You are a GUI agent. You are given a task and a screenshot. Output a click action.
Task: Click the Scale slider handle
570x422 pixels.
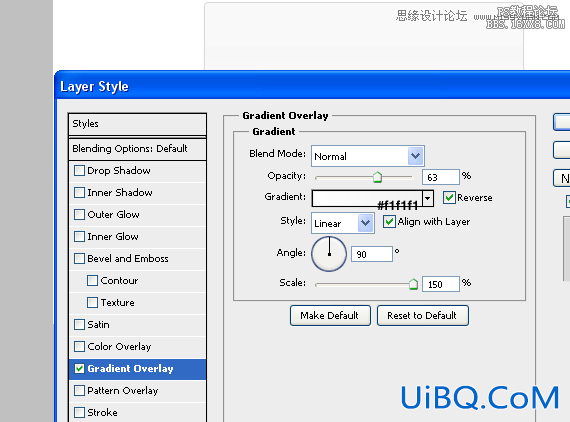[413, 284]
